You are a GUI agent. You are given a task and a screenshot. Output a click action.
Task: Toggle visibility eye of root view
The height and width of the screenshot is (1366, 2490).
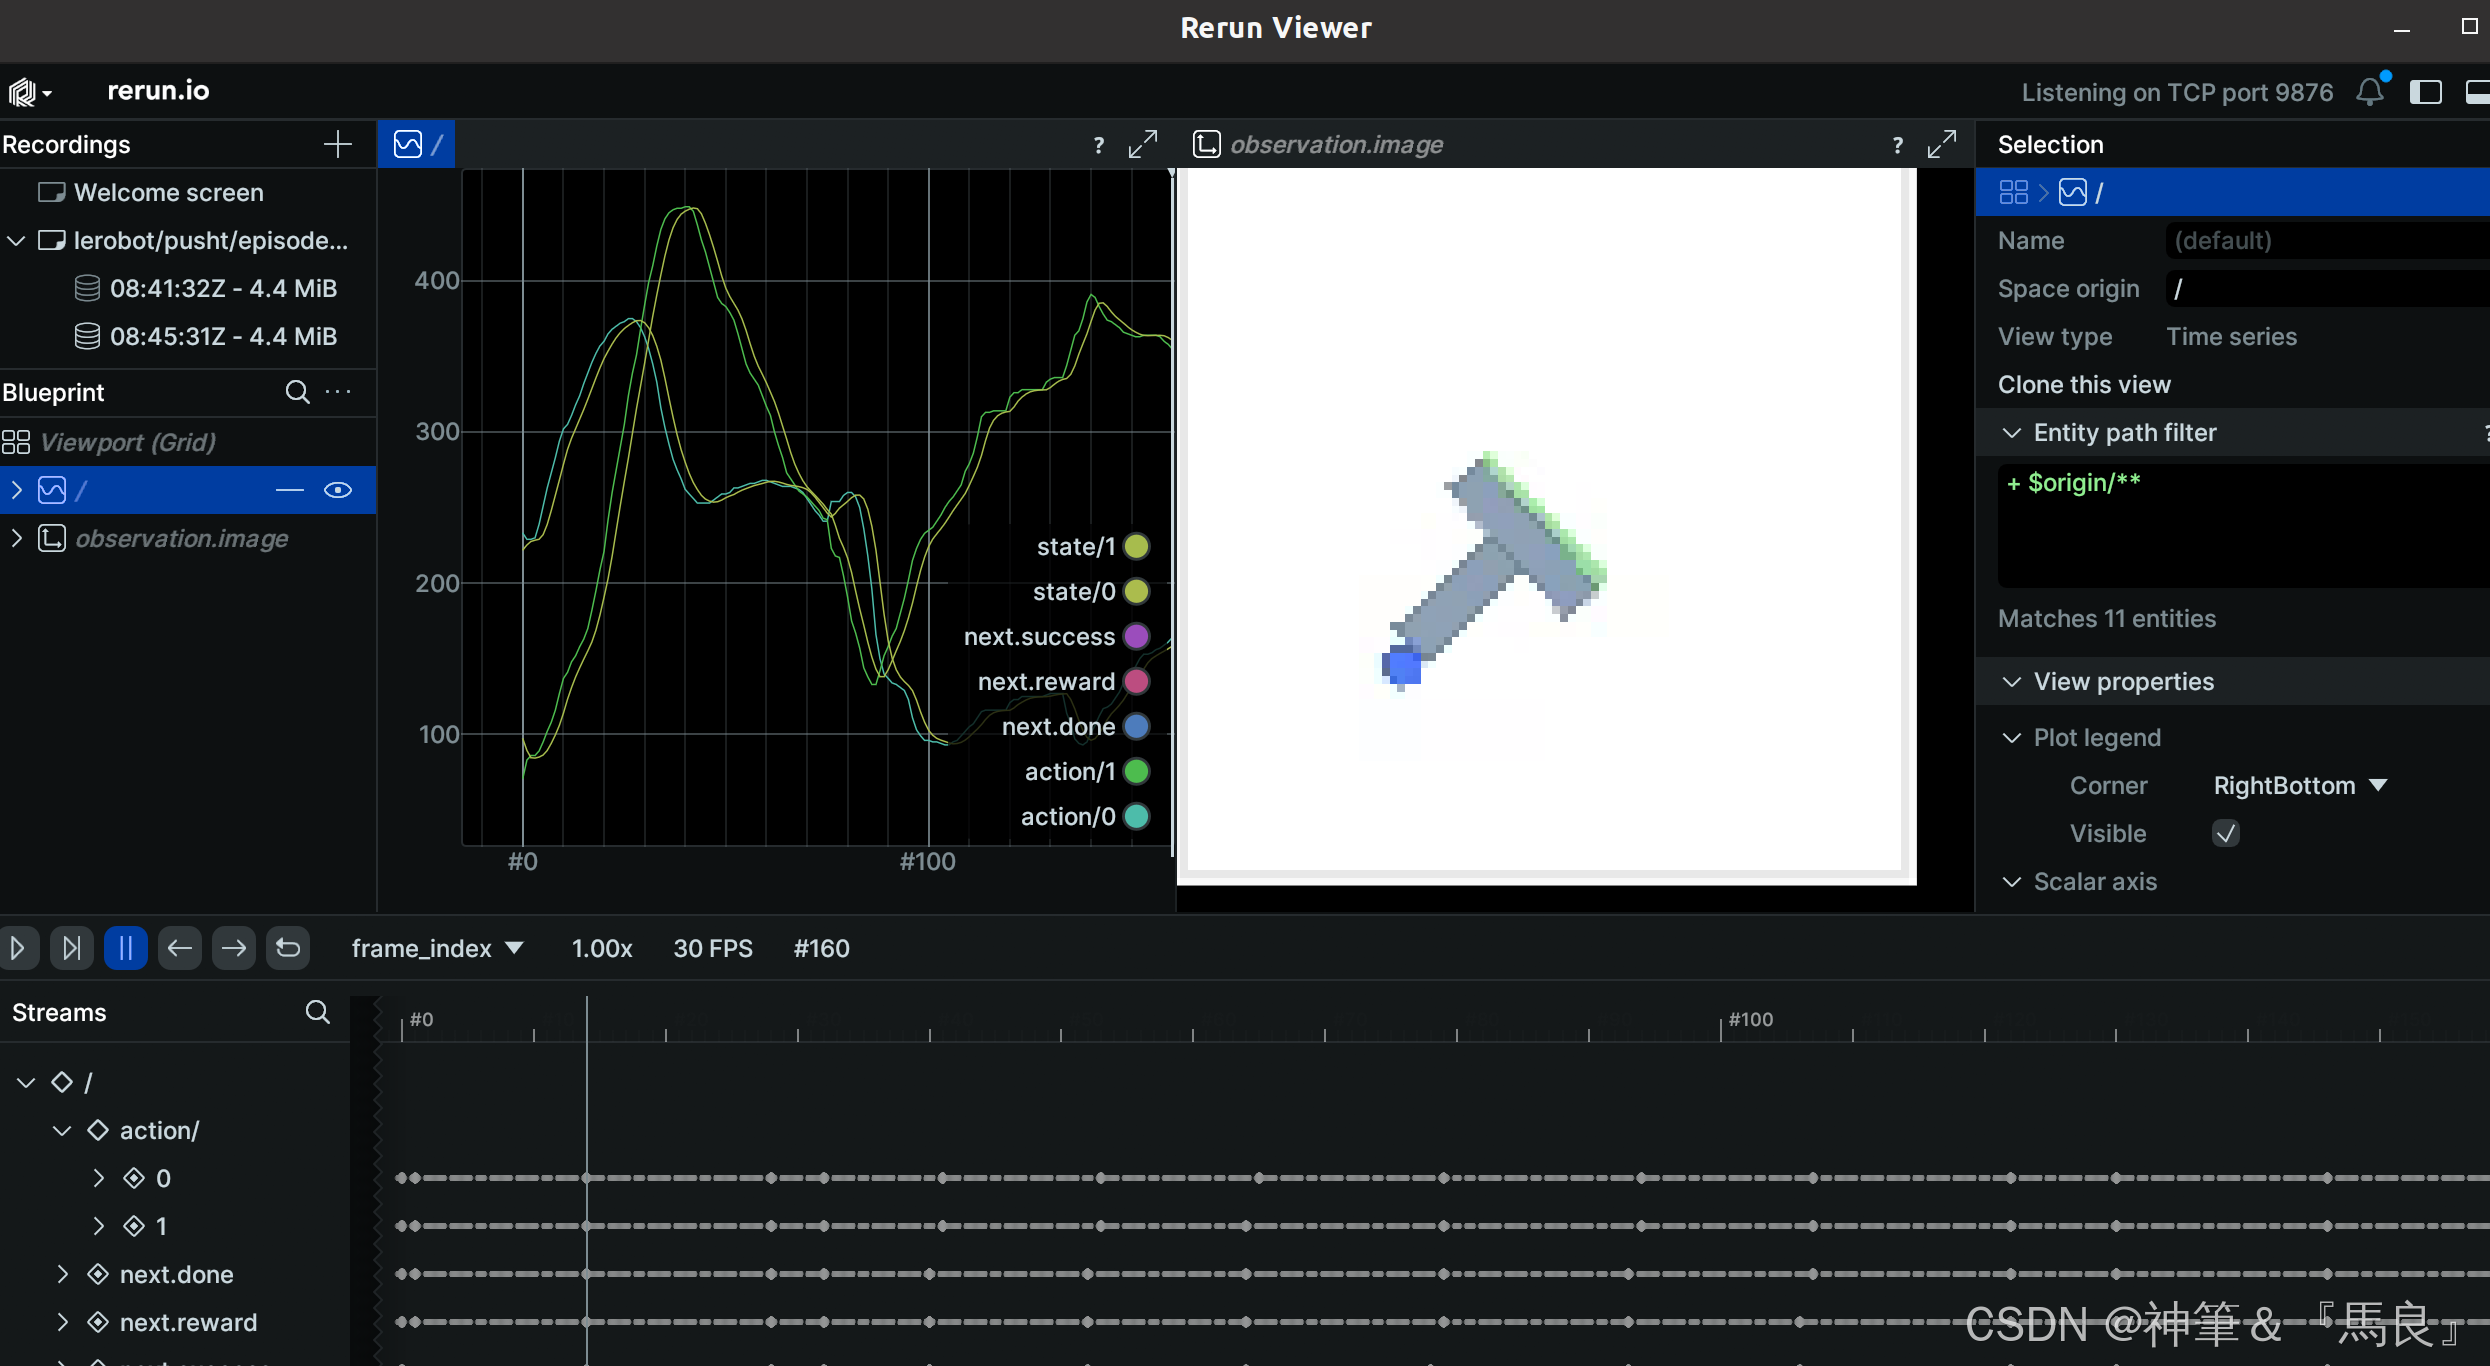338,490
